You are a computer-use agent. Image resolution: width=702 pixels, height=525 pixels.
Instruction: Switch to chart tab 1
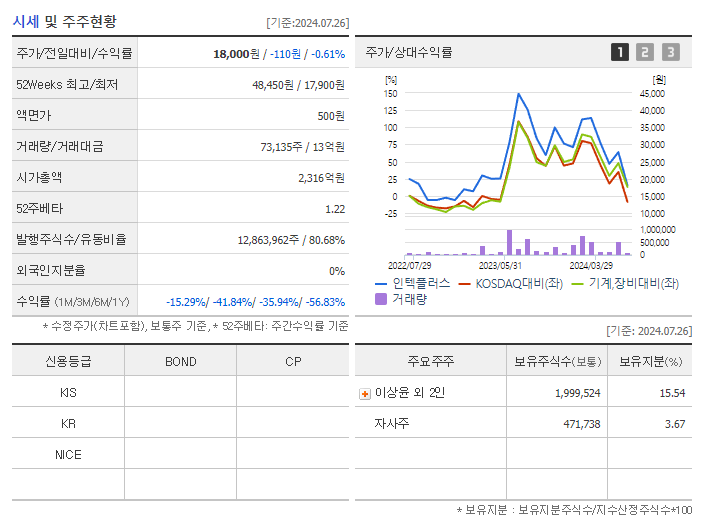click(x=620, y=52)
